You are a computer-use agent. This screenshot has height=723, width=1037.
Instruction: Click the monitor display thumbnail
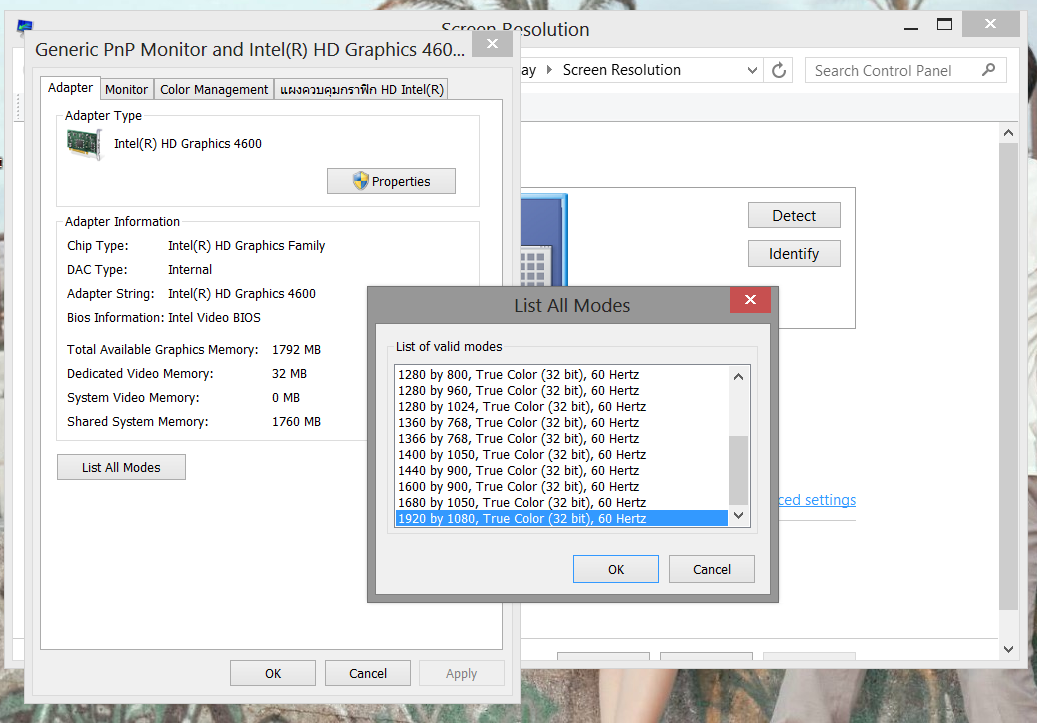coord(544,239)
